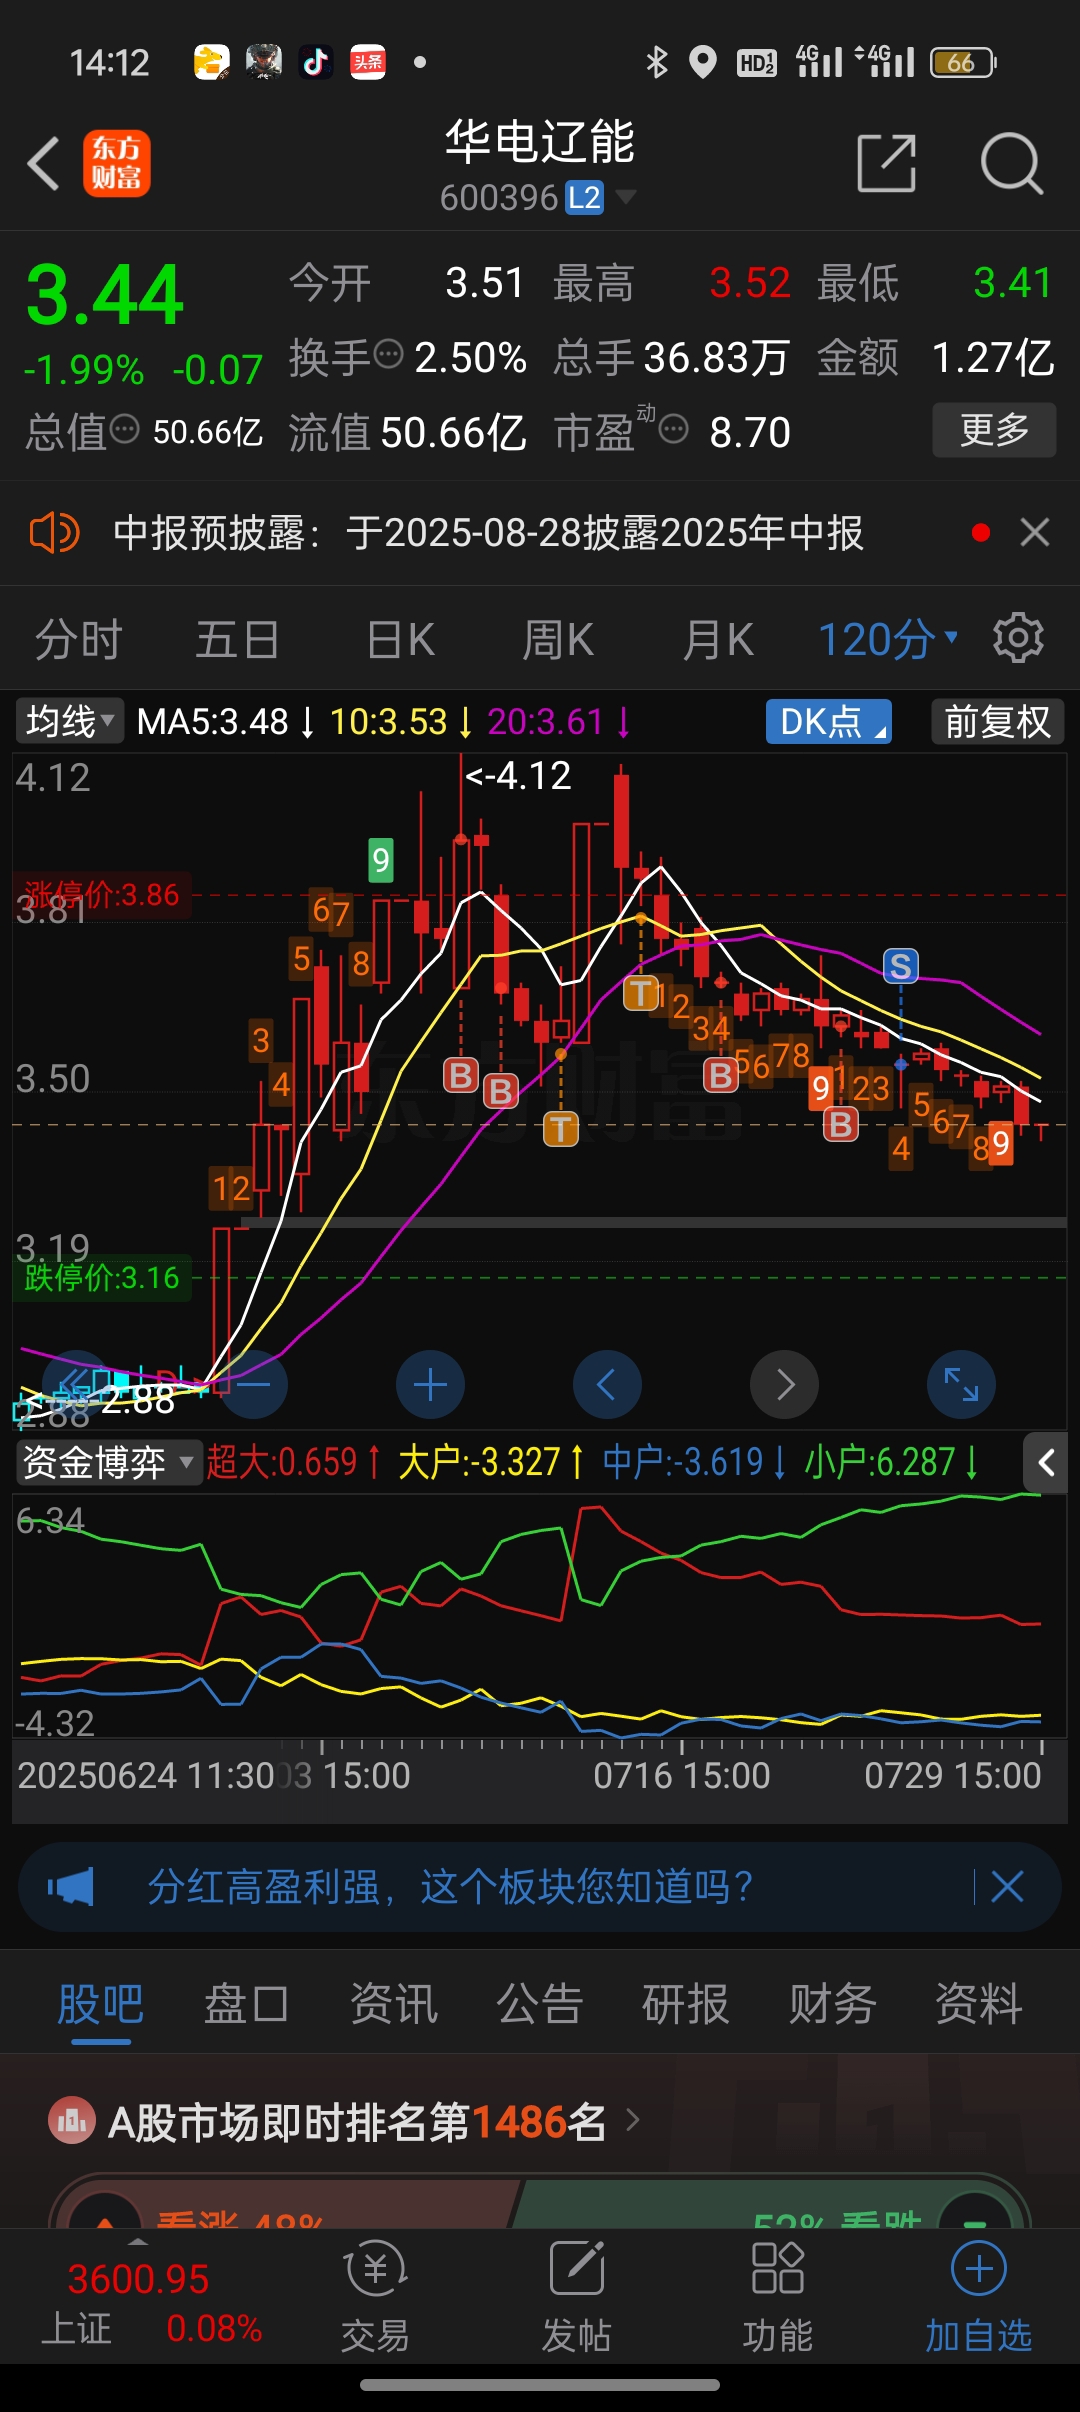Tap info icon next to 市盈
Viewport: 1080px width, 2412px height.
pos(674,430)
